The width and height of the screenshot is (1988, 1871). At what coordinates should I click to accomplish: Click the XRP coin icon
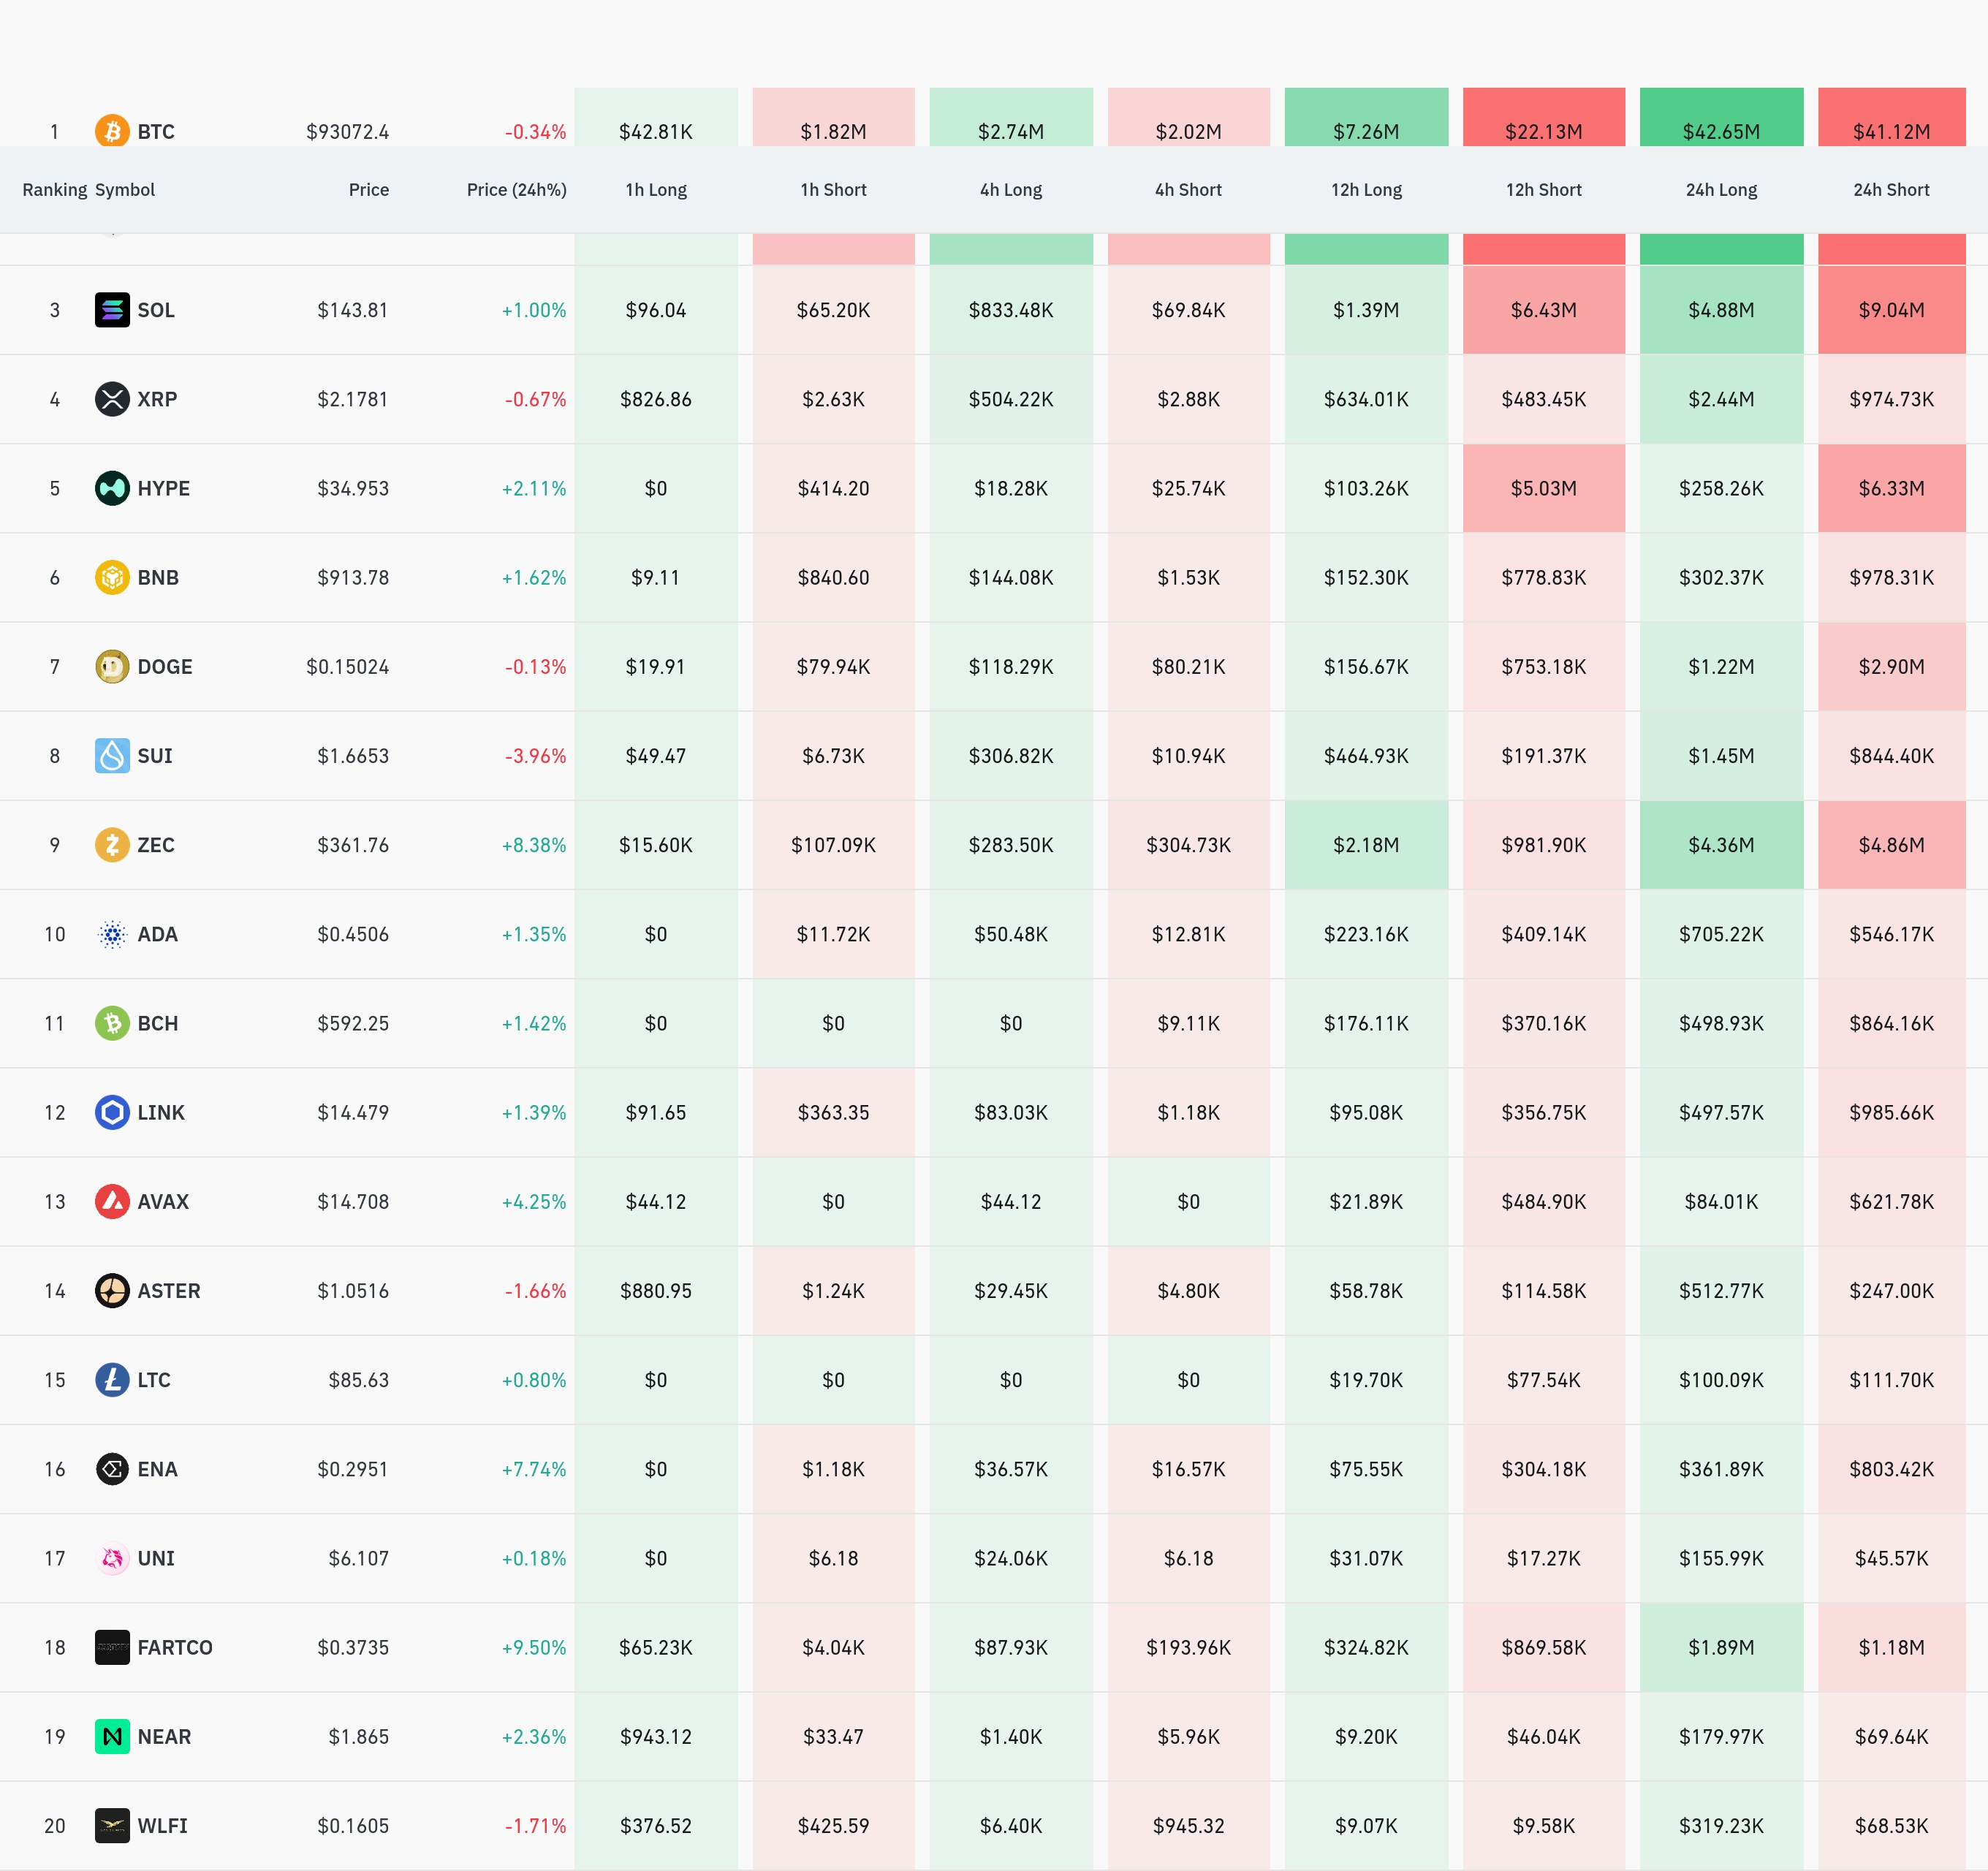[x=112, y=399]
